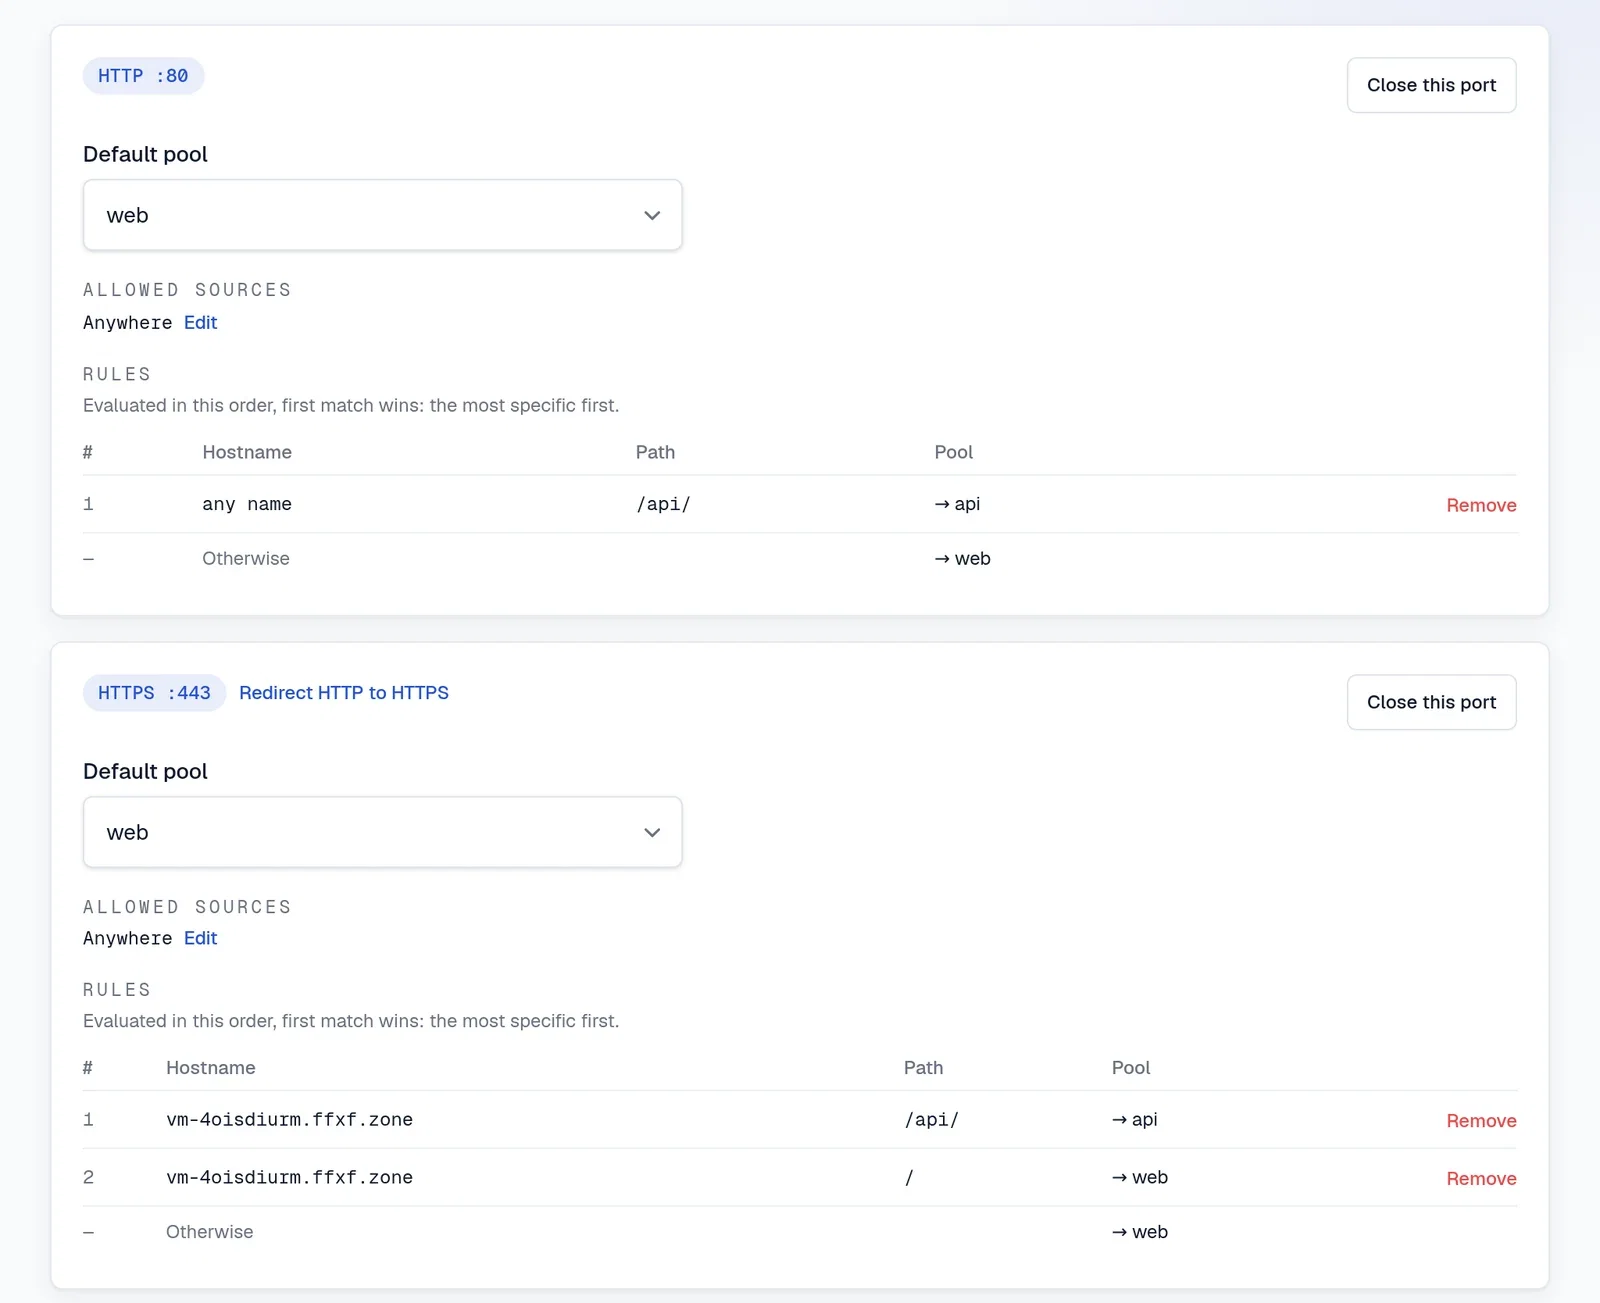Click 'Anywhere' under HTTPS :443 allowed sources
This screenshot has height=1303, width=1600.
127,939
